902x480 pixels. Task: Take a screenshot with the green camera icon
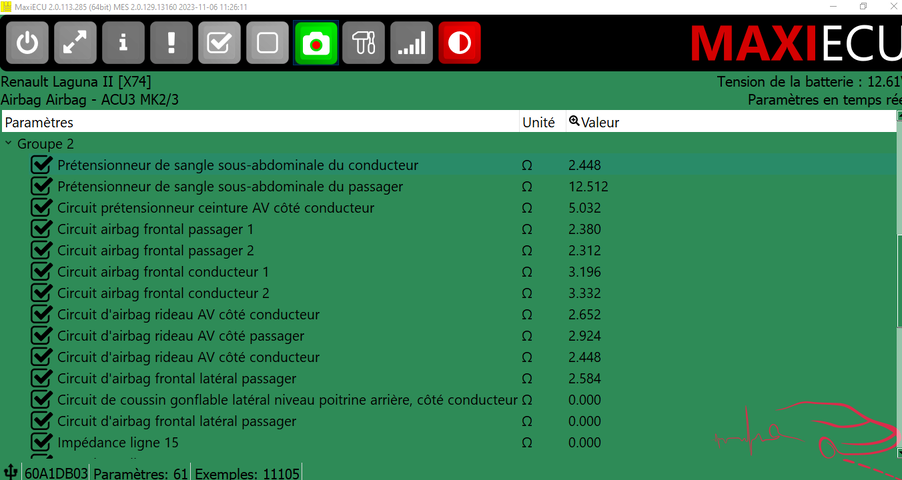(x=315, y=43)
